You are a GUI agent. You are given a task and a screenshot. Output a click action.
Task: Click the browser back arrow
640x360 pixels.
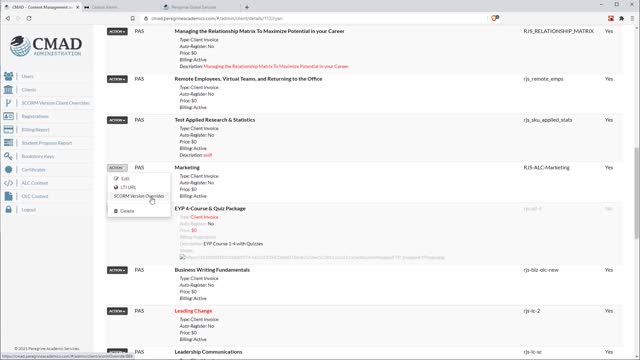(8, 18)
